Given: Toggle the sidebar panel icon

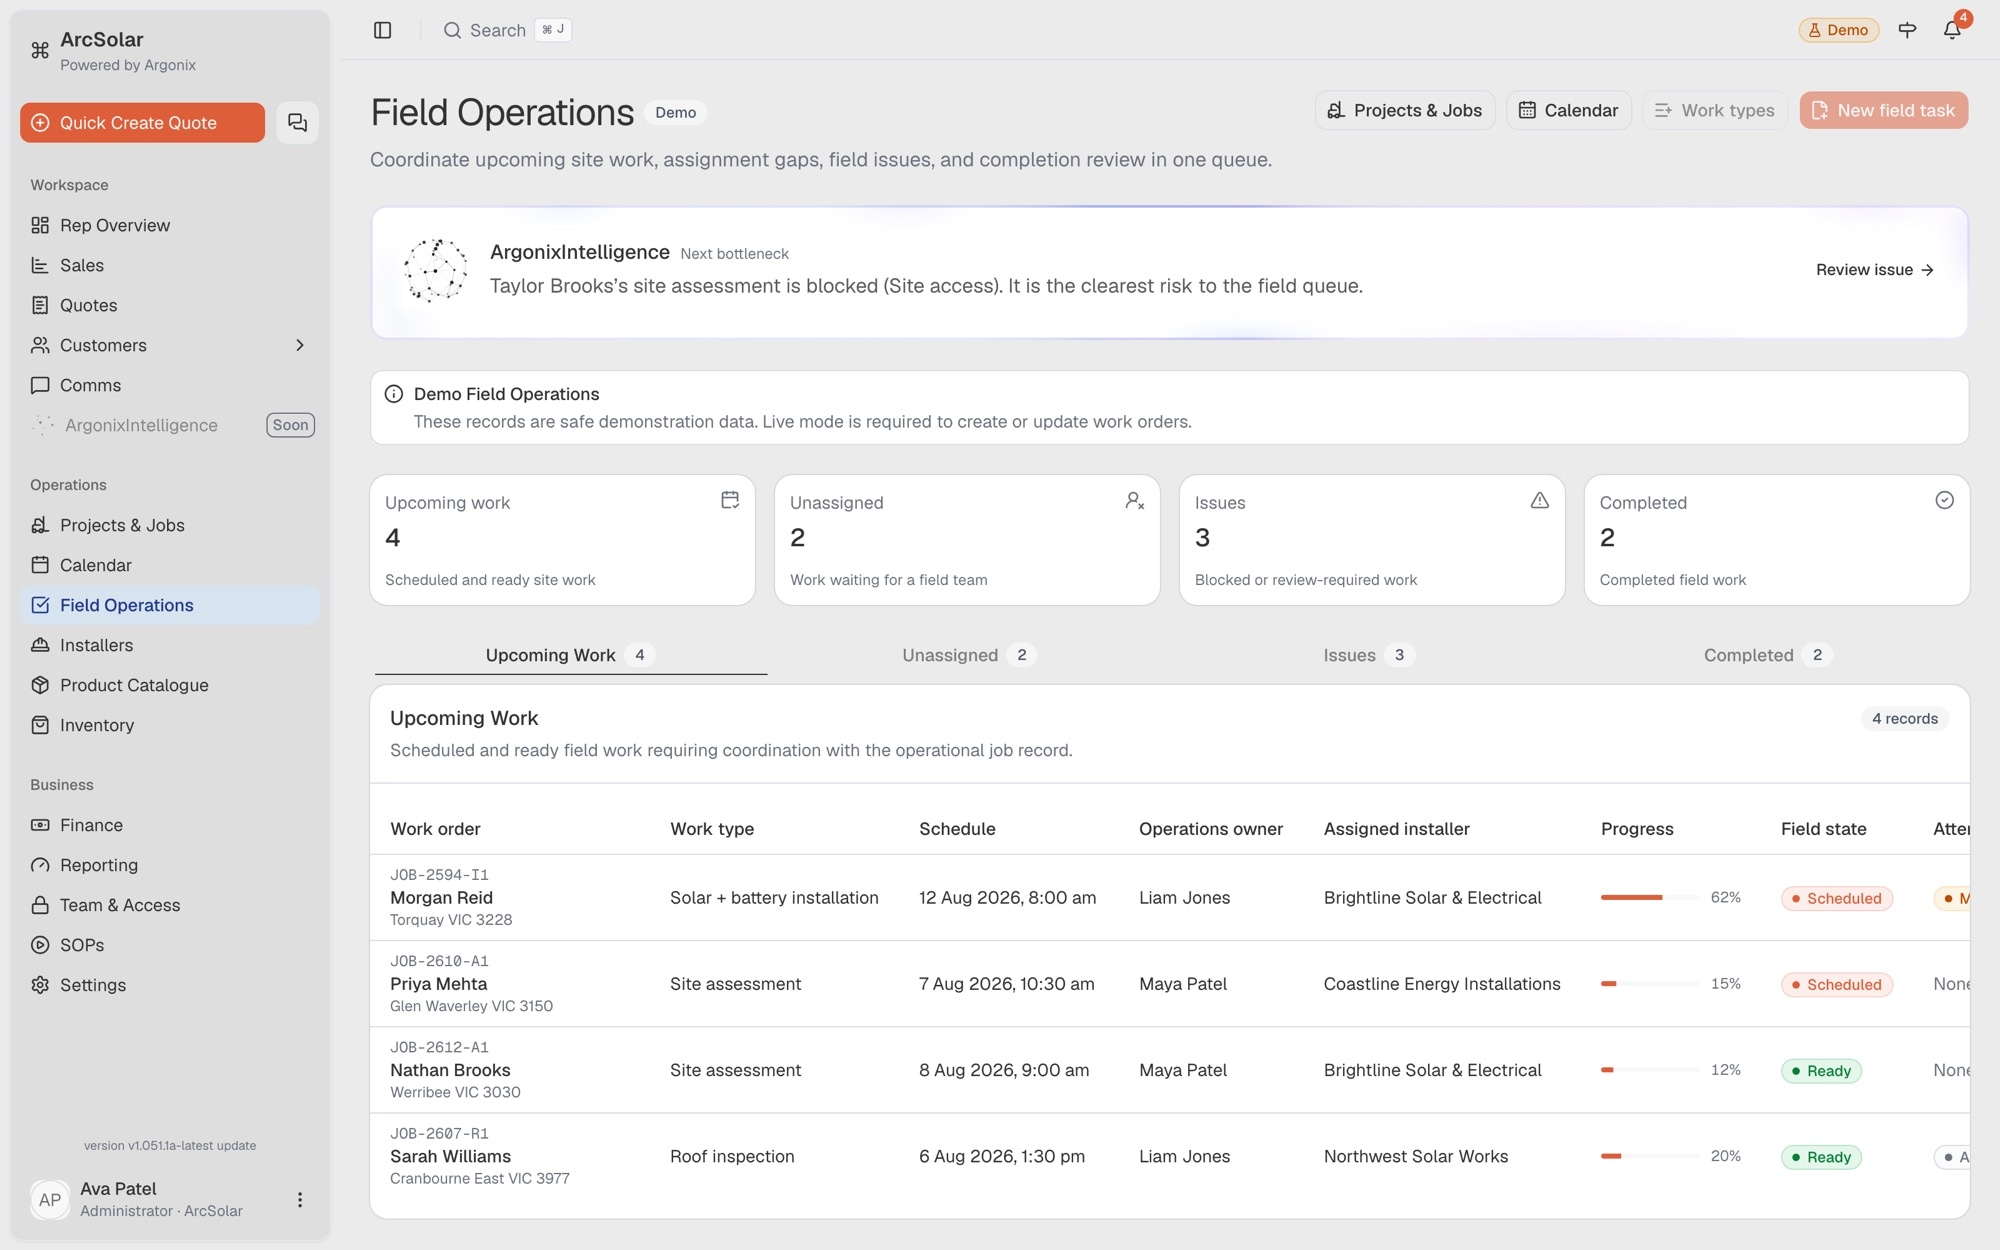Looking at the screenshot, I should point(382,30).
